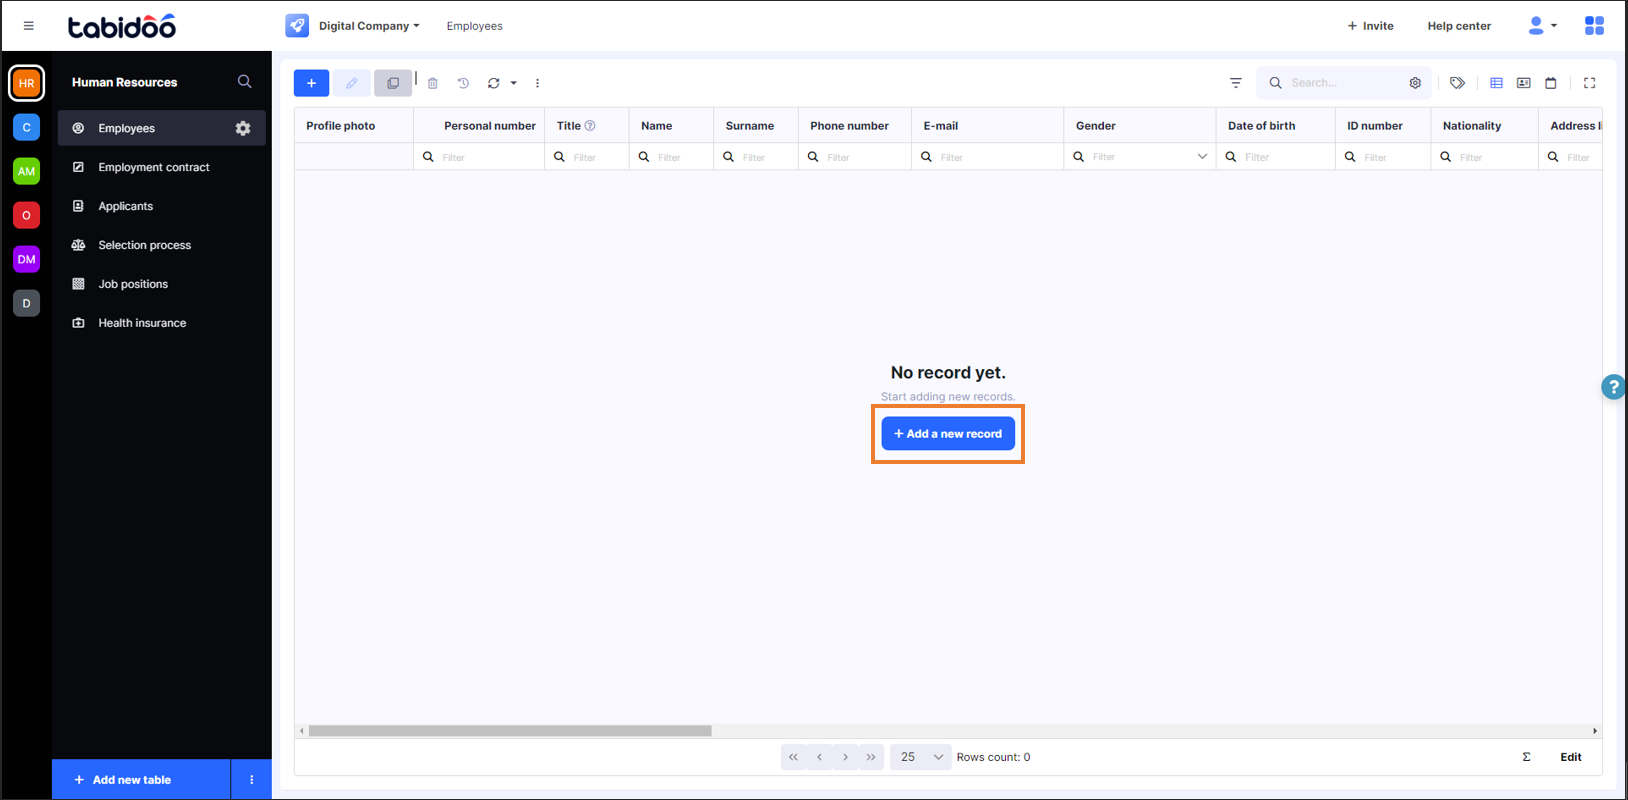This screenshot has width=1628, height=800.
Task: Open the user account avatar menu
Action: click(x=1542, y=26)
